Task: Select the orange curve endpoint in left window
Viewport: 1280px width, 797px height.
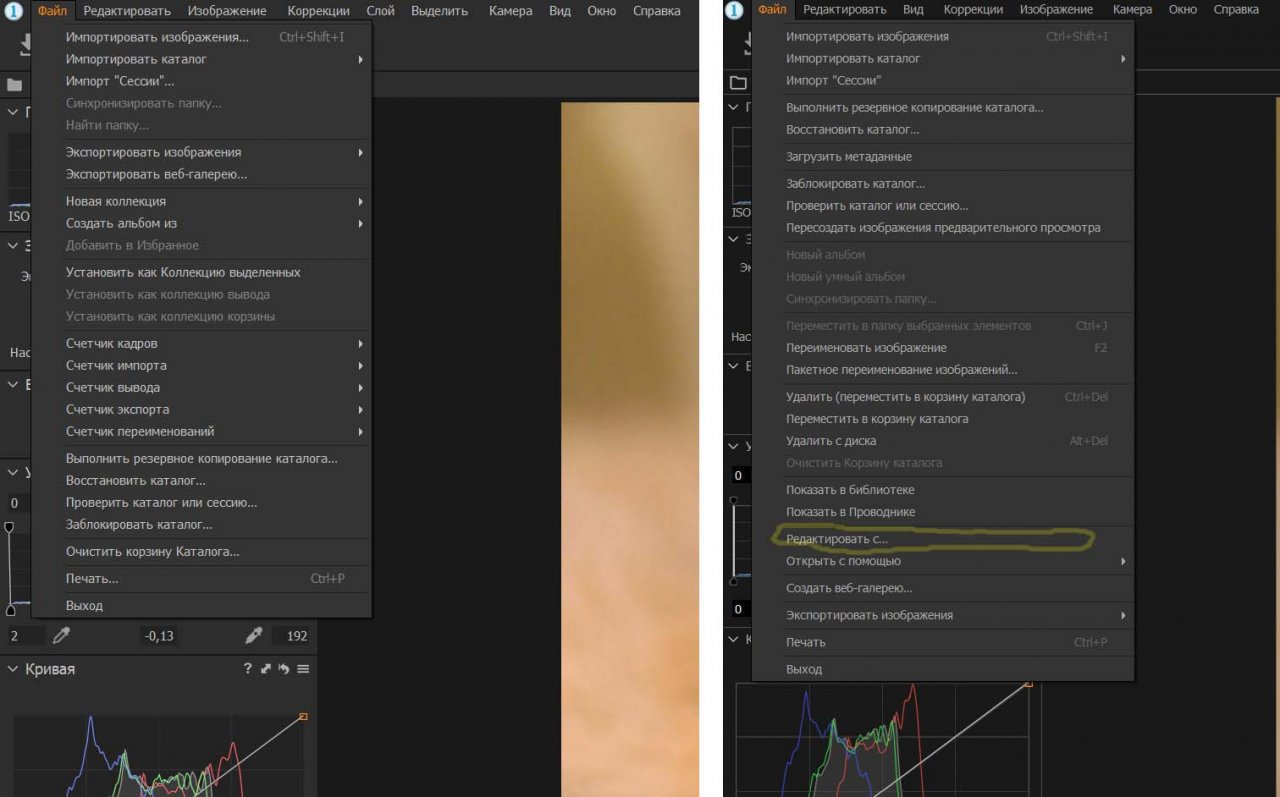Action: point(303,716)
